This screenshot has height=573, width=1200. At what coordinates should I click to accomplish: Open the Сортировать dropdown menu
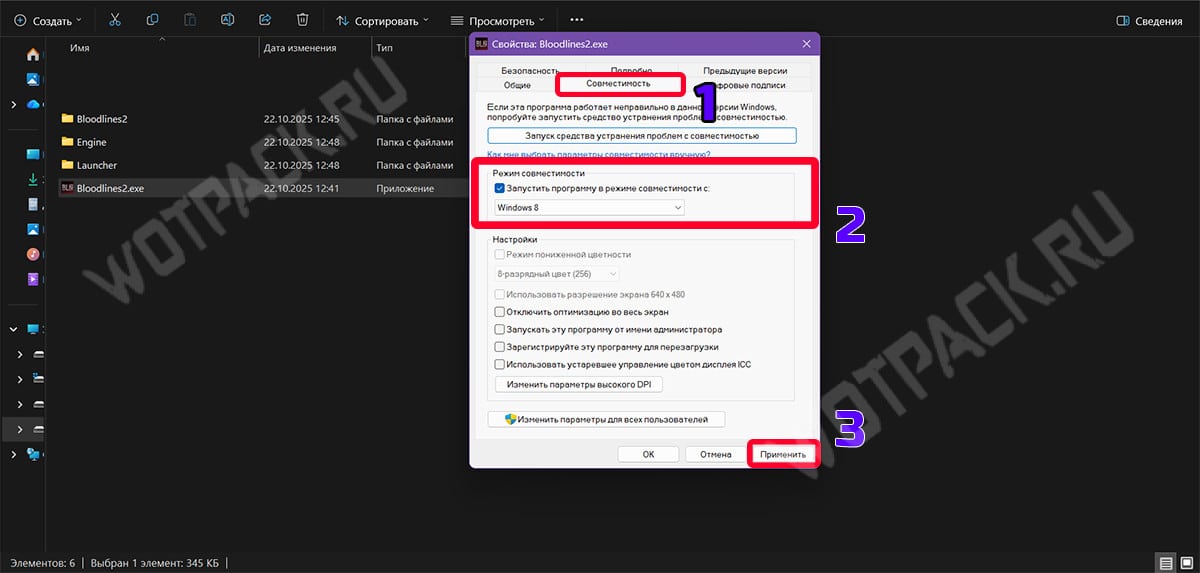382,20
